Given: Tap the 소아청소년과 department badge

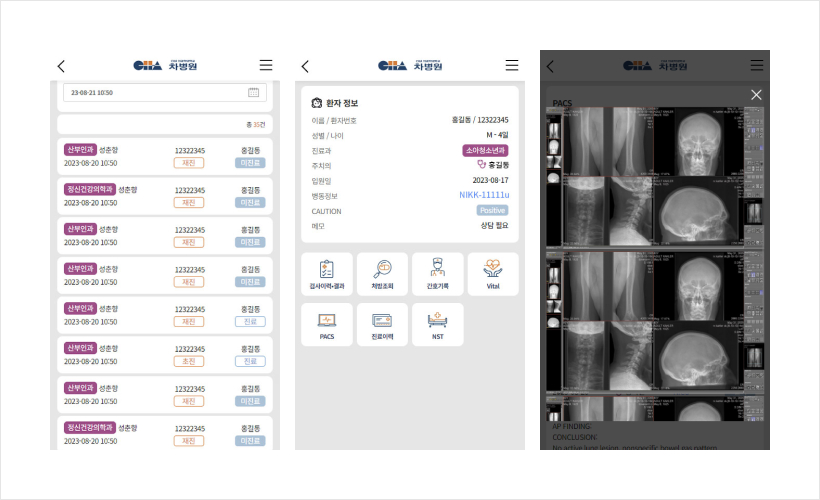Looking at the screenshot, I should 485,151.
